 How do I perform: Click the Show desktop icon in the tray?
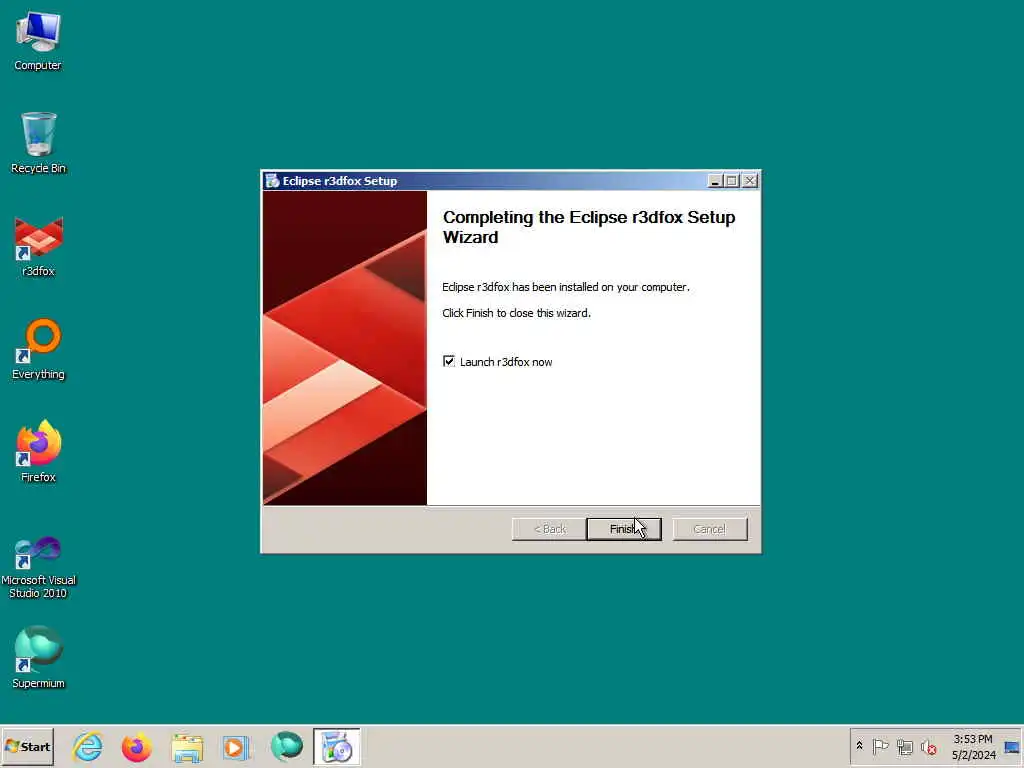click(x=1012, y=747)
